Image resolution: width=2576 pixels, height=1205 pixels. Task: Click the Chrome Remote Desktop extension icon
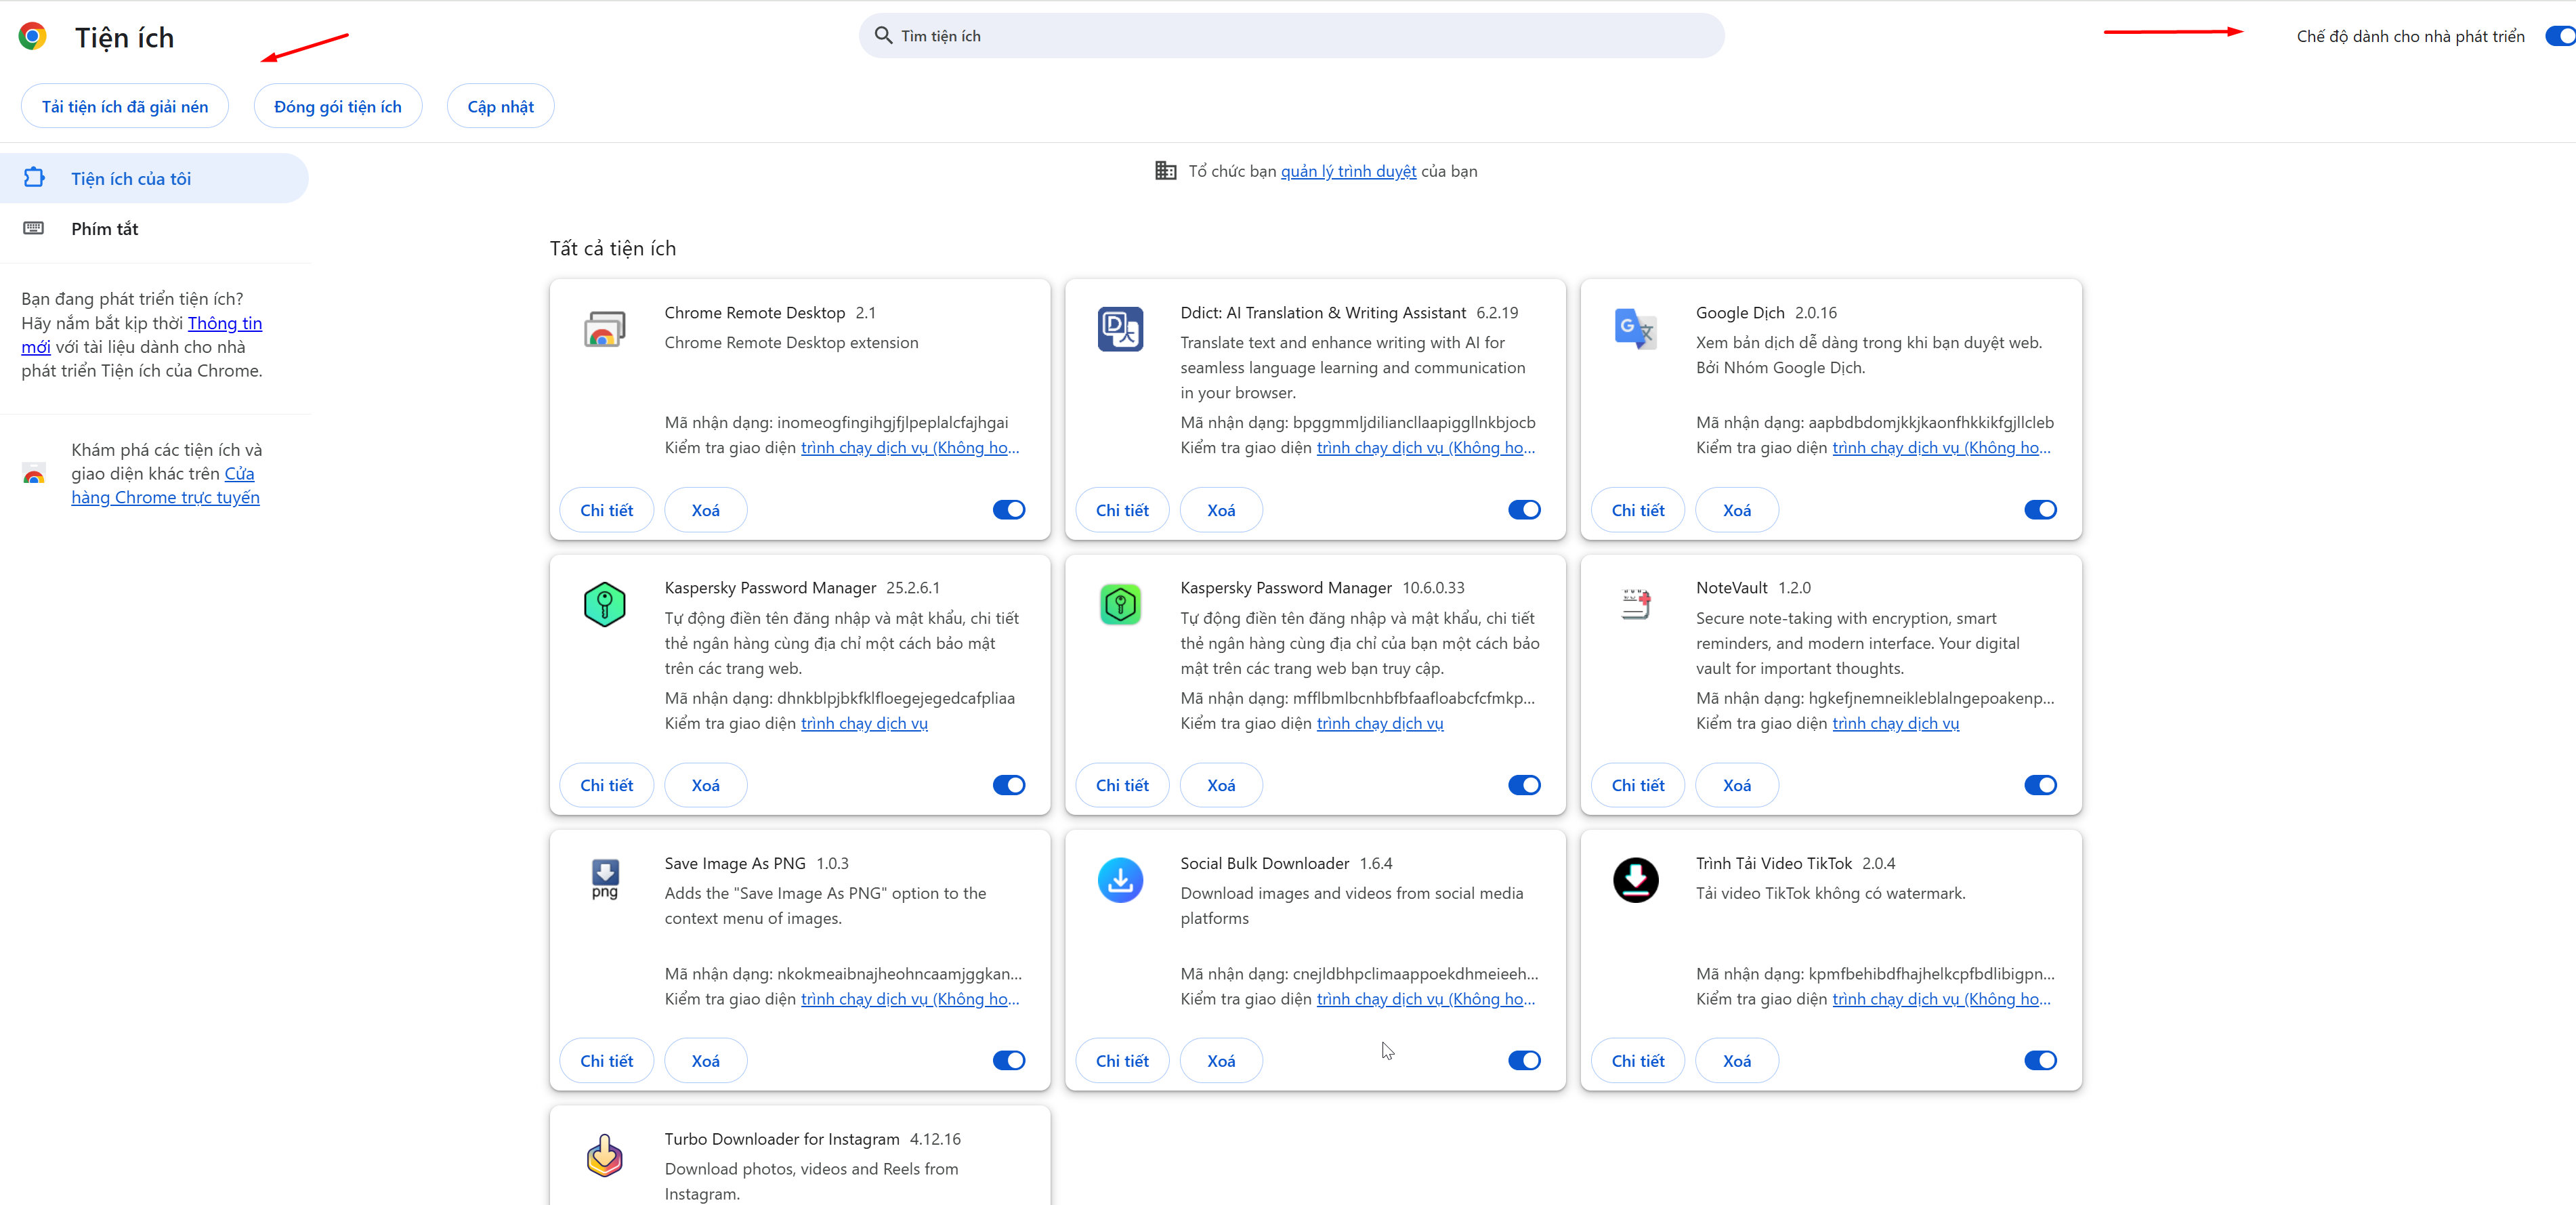point(604,329)
